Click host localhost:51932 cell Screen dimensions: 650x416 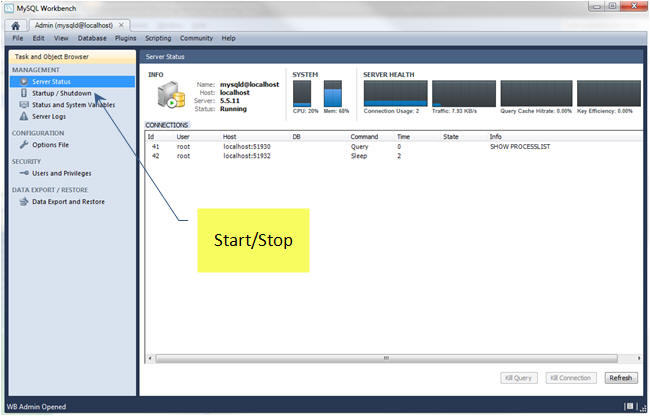click(247, 156)
